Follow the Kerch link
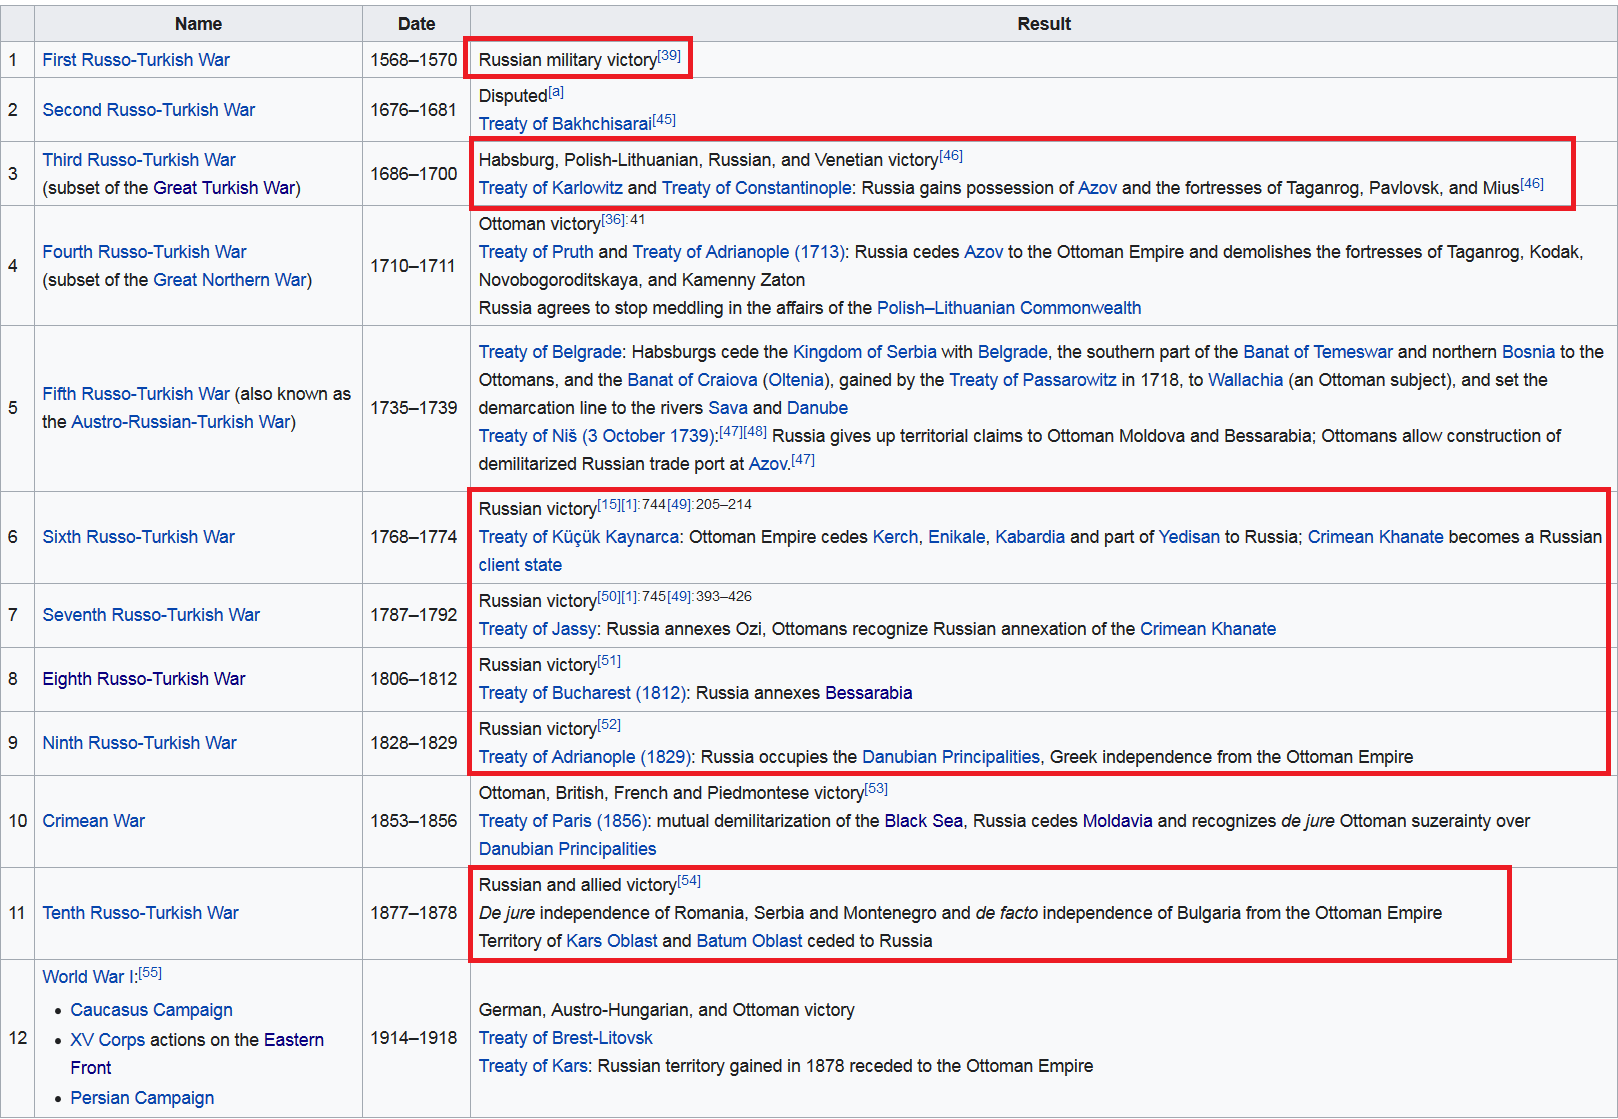1618x1119 pixels. (895, 537)
